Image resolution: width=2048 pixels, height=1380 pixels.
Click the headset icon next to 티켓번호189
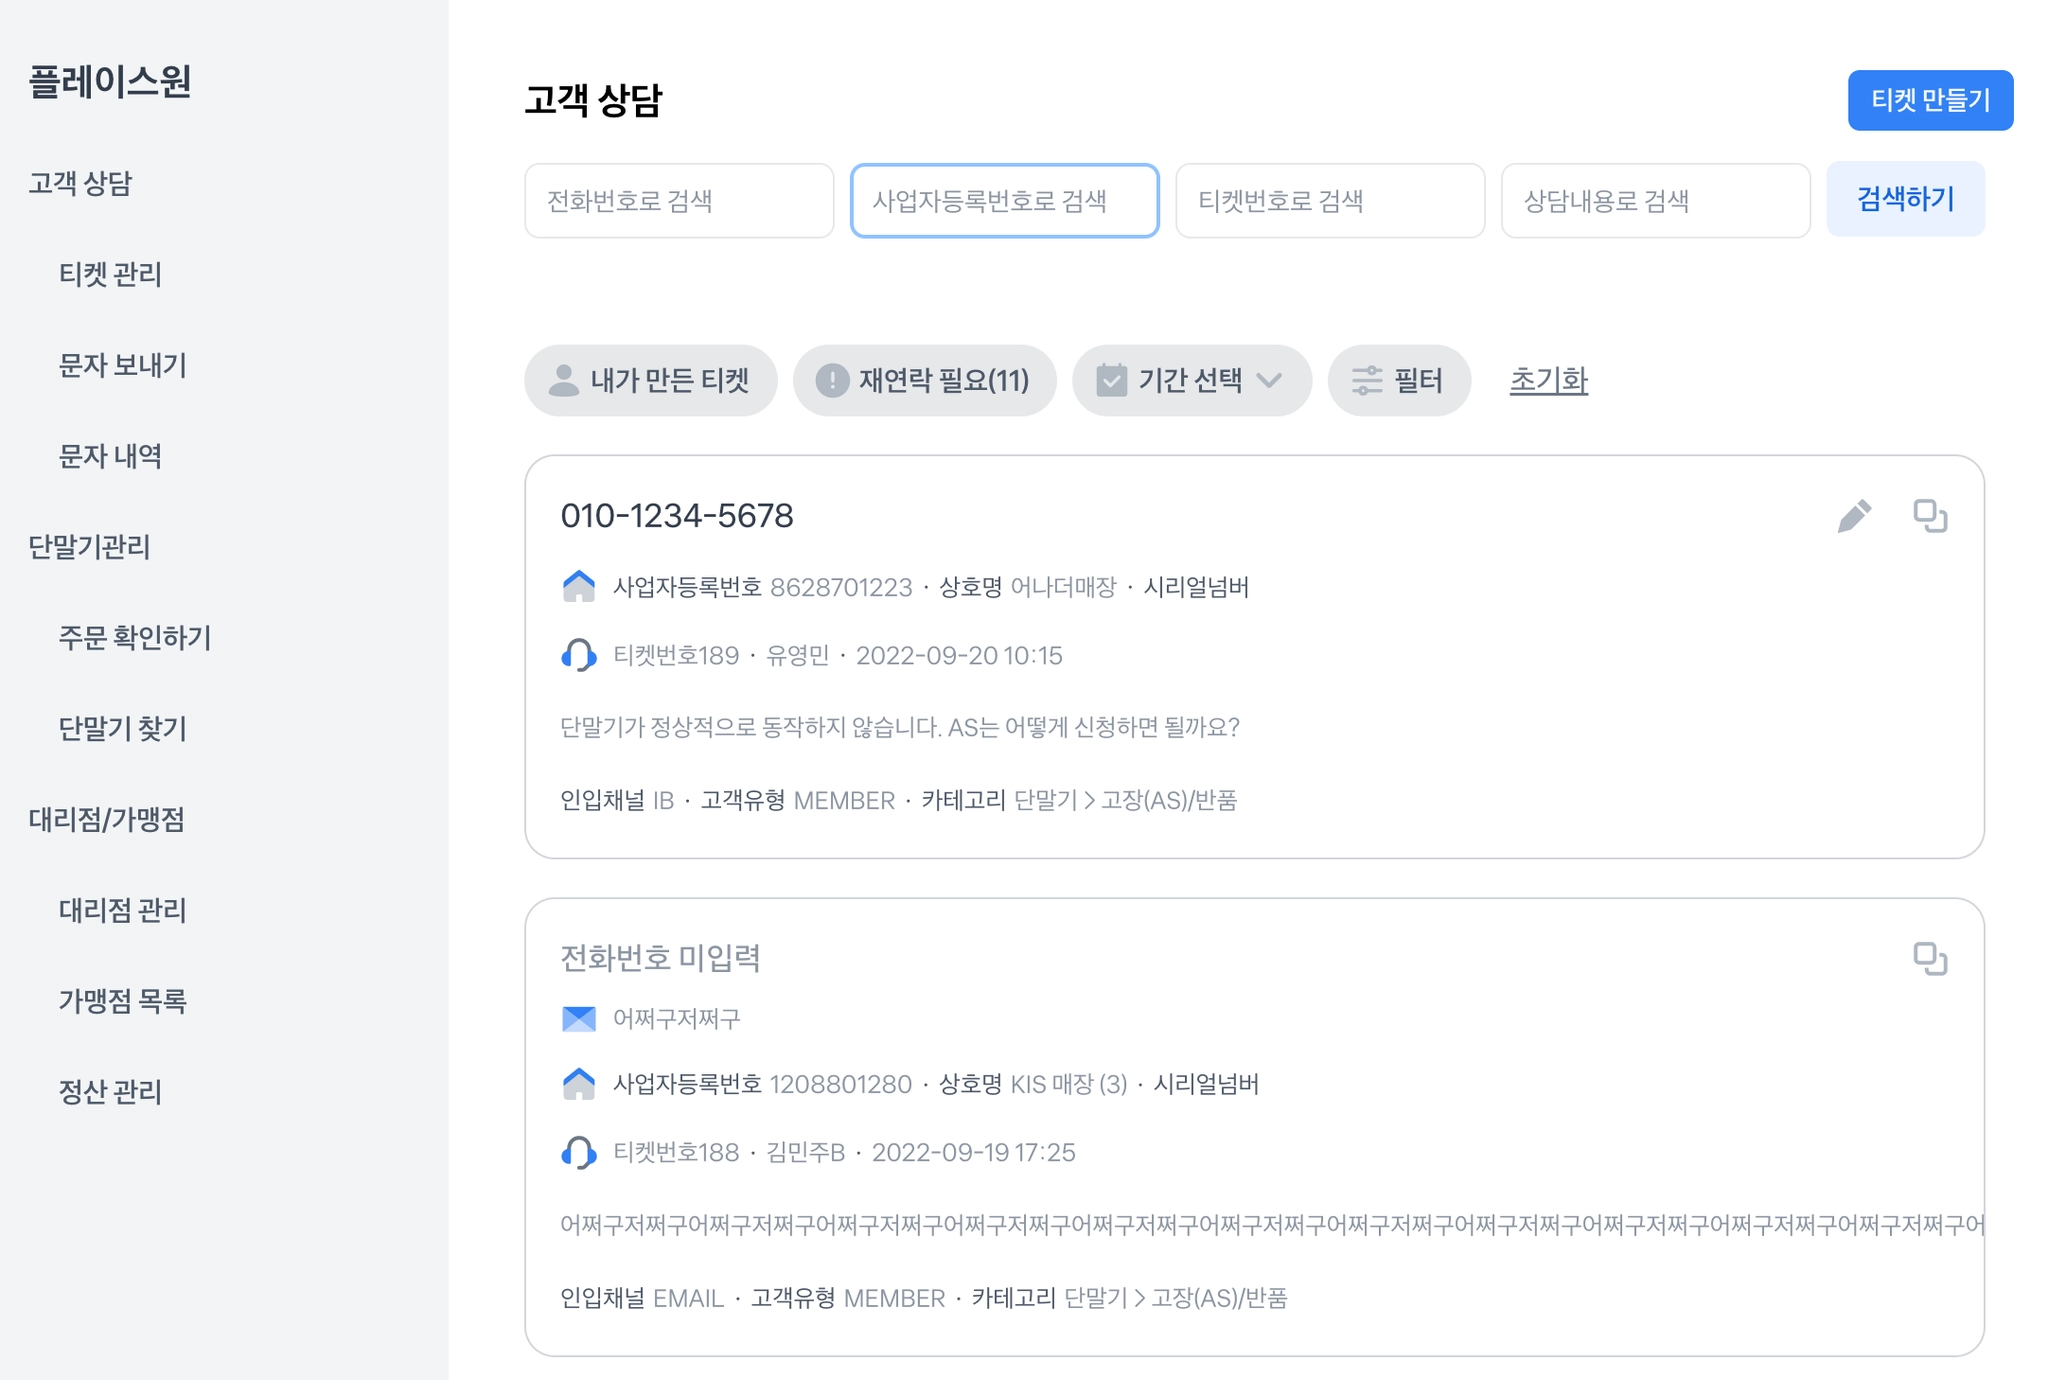(579, 656)
